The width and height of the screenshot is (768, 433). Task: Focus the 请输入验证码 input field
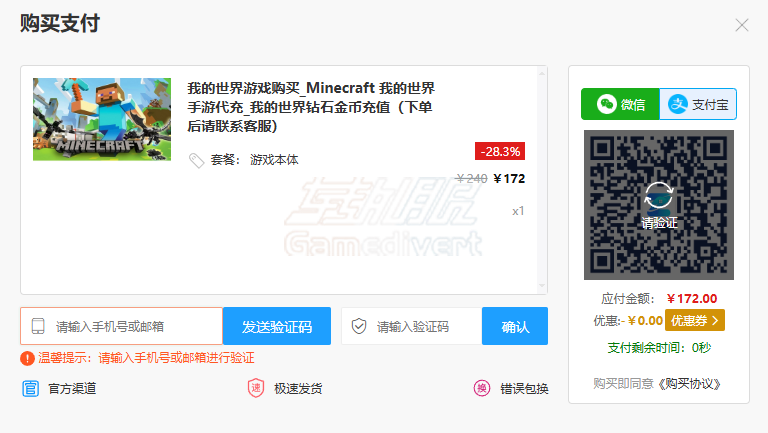(411, 326)
